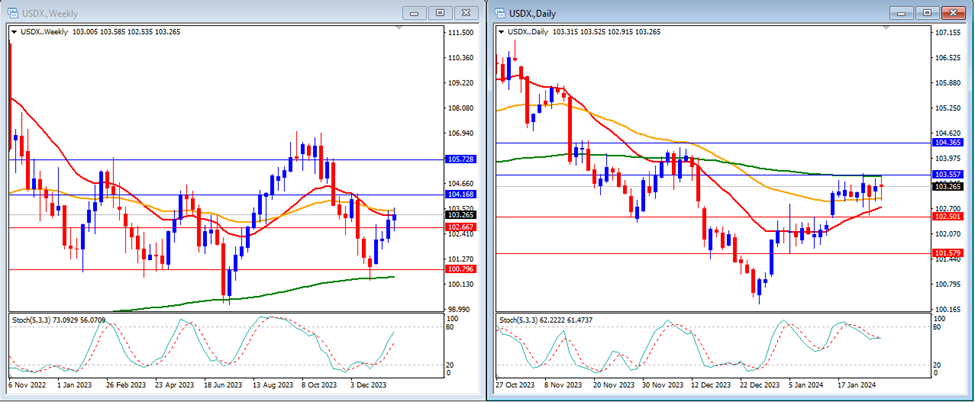975x402 pixels.
Task: Close the USDX Weekly chart window
Action: click(x=466, y=12)
